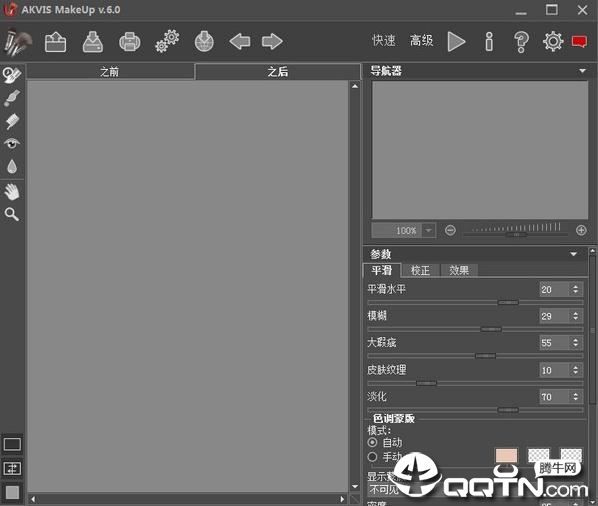
Task: Click the 模糊 value field showing 29
Action: pyautogui.click(x=555, y=316)
